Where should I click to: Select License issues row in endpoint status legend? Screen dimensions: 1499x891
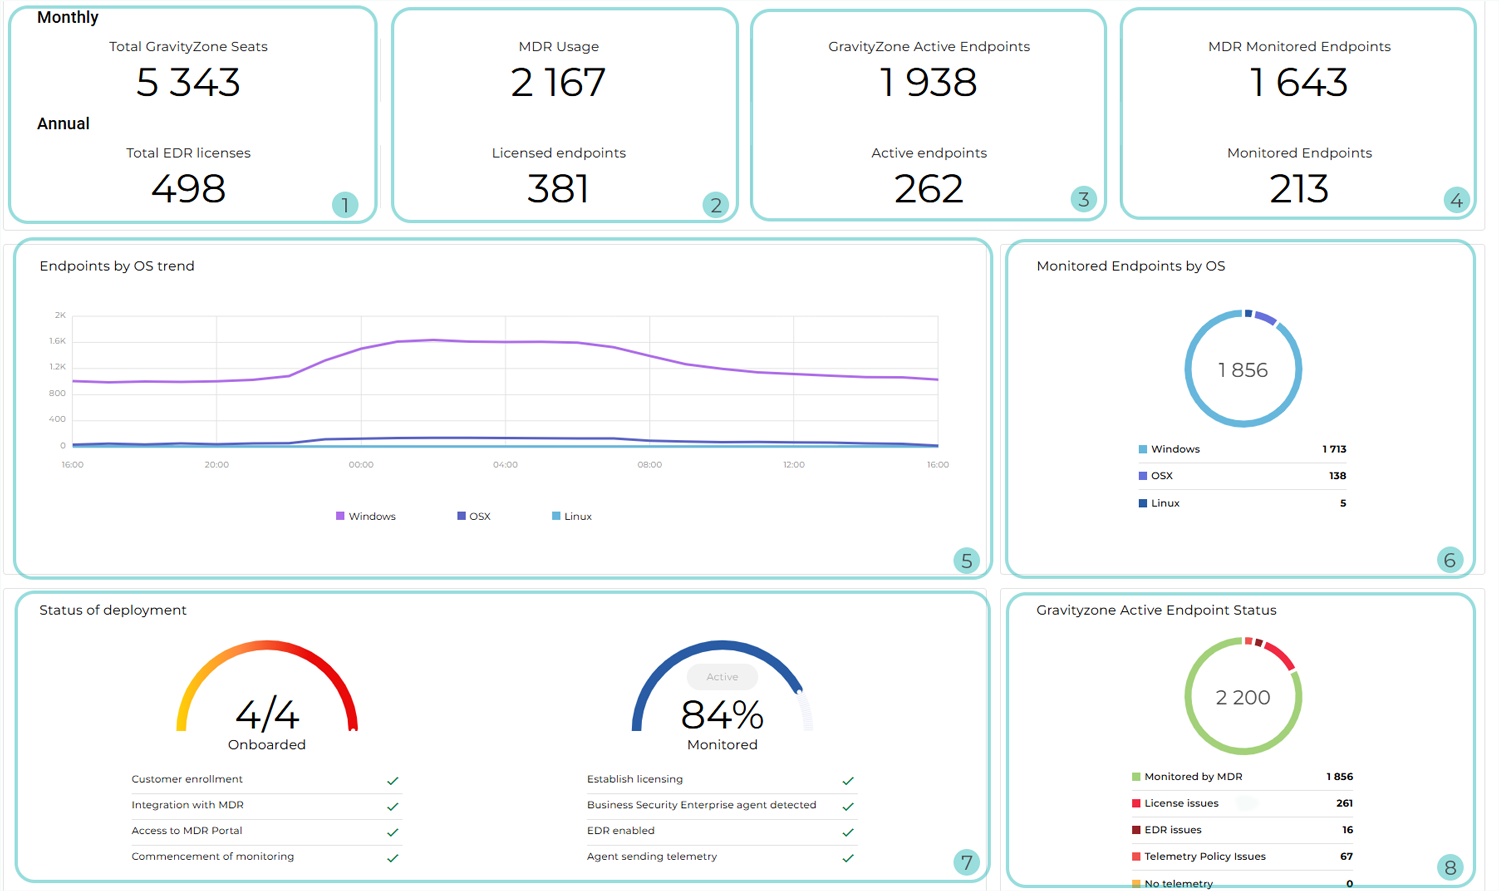[1181, 803]
